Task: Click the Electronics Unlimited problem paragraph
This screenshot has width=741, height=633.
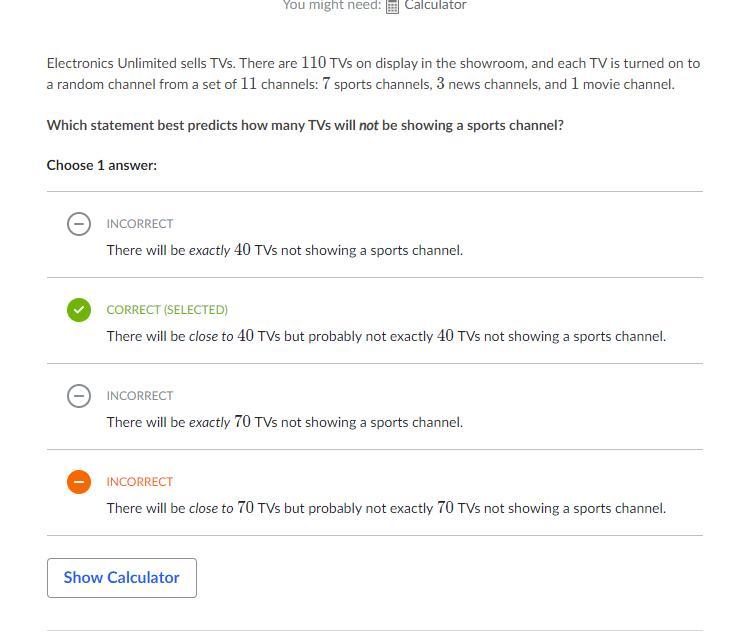Action: pyautogui.click(x=372, y=73)
